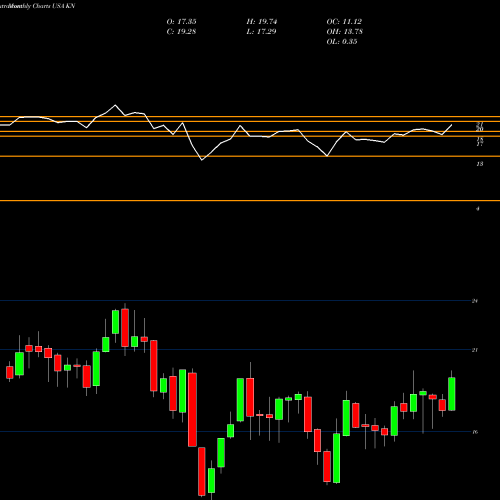This screenshot has height=500, width=500.
Task: Click the 21 price axis label
Action: click(x=475, y=350)
